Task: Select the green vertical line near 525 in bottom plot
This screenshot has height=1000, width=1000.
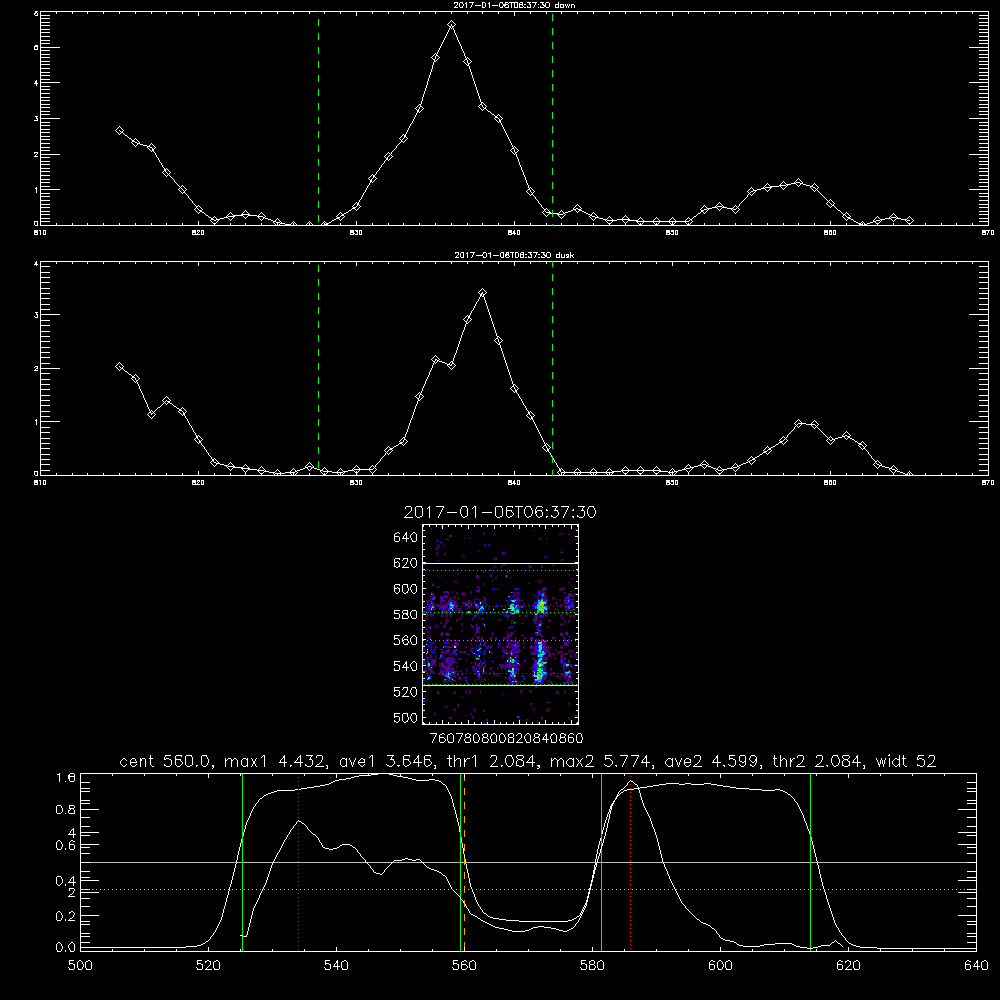Action: click(242, 862)
